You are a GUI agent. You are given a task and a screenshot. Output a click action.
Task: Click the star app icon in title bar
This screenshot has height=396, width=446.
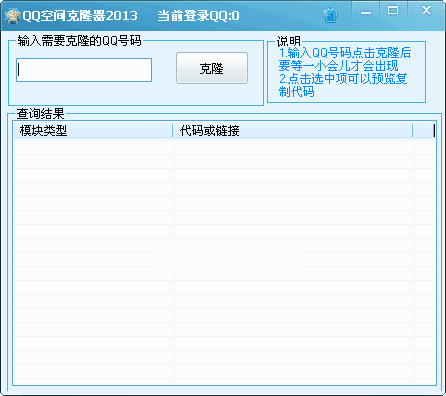(x=13, y=15)
